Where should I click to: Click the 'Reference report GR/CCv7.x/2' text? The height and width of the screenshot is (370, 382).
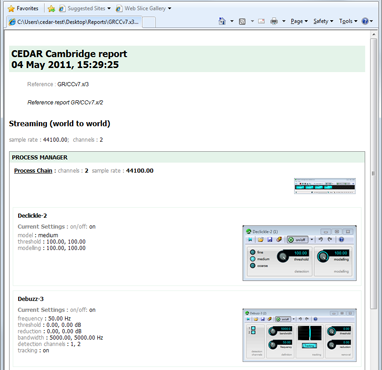(65, 102)
